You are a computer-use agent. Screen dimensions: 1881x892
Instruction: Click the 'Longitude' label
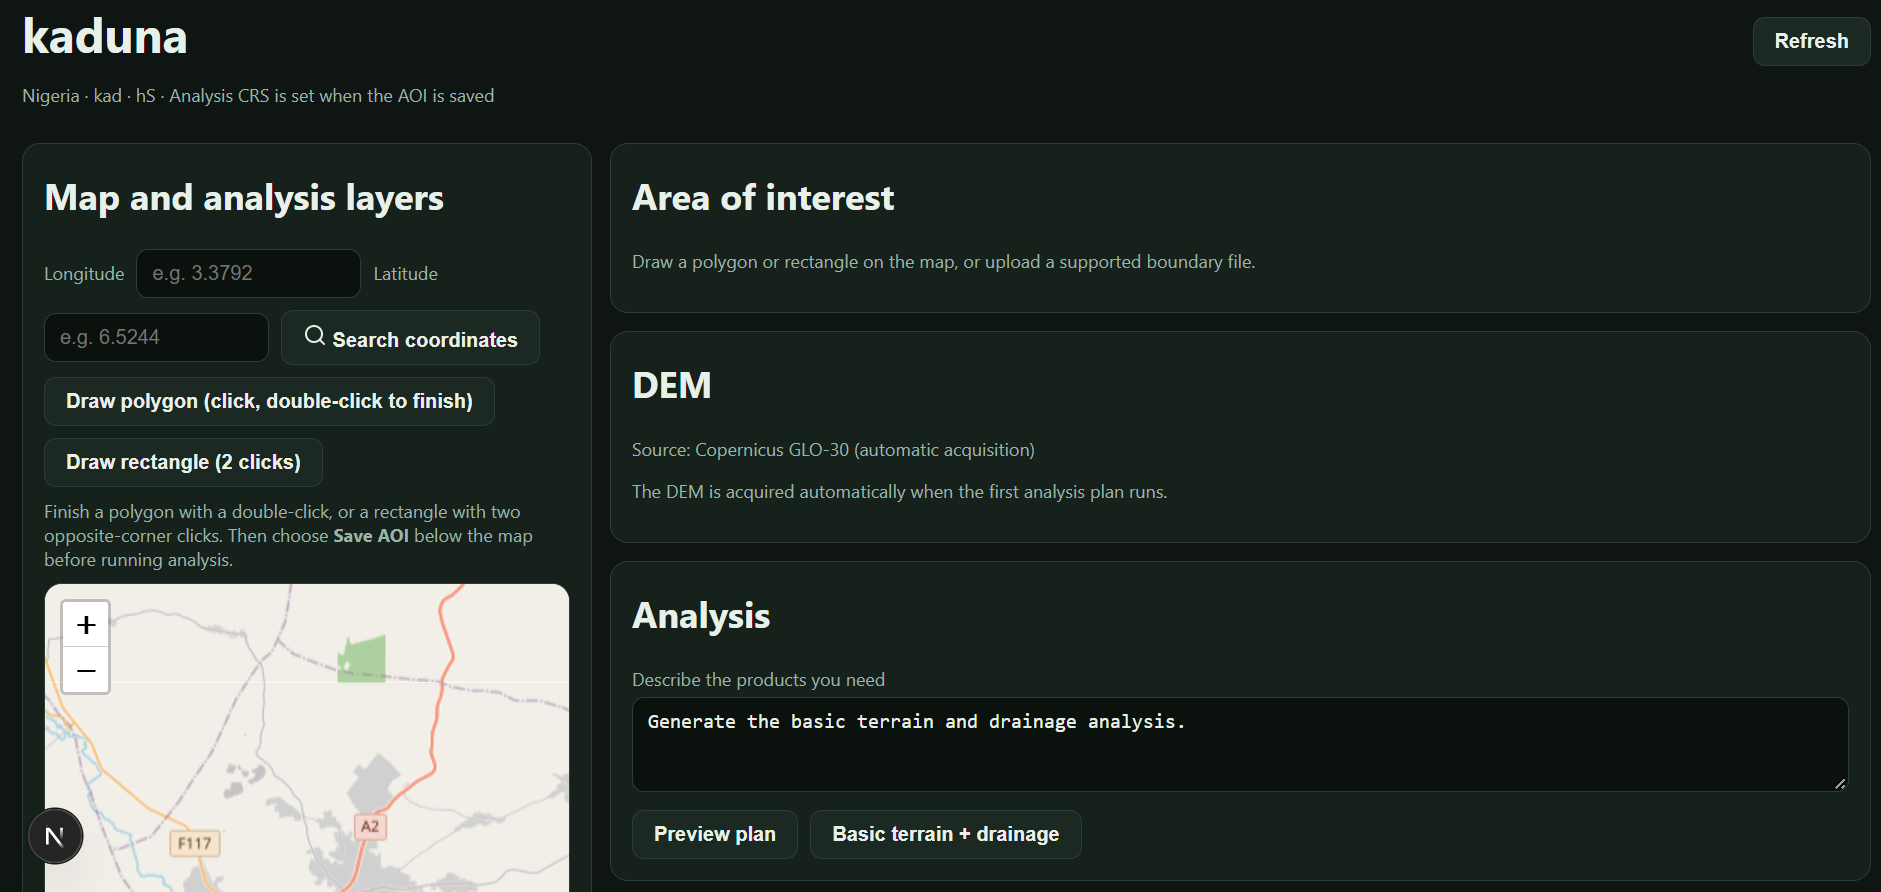[x=84, y=274]
